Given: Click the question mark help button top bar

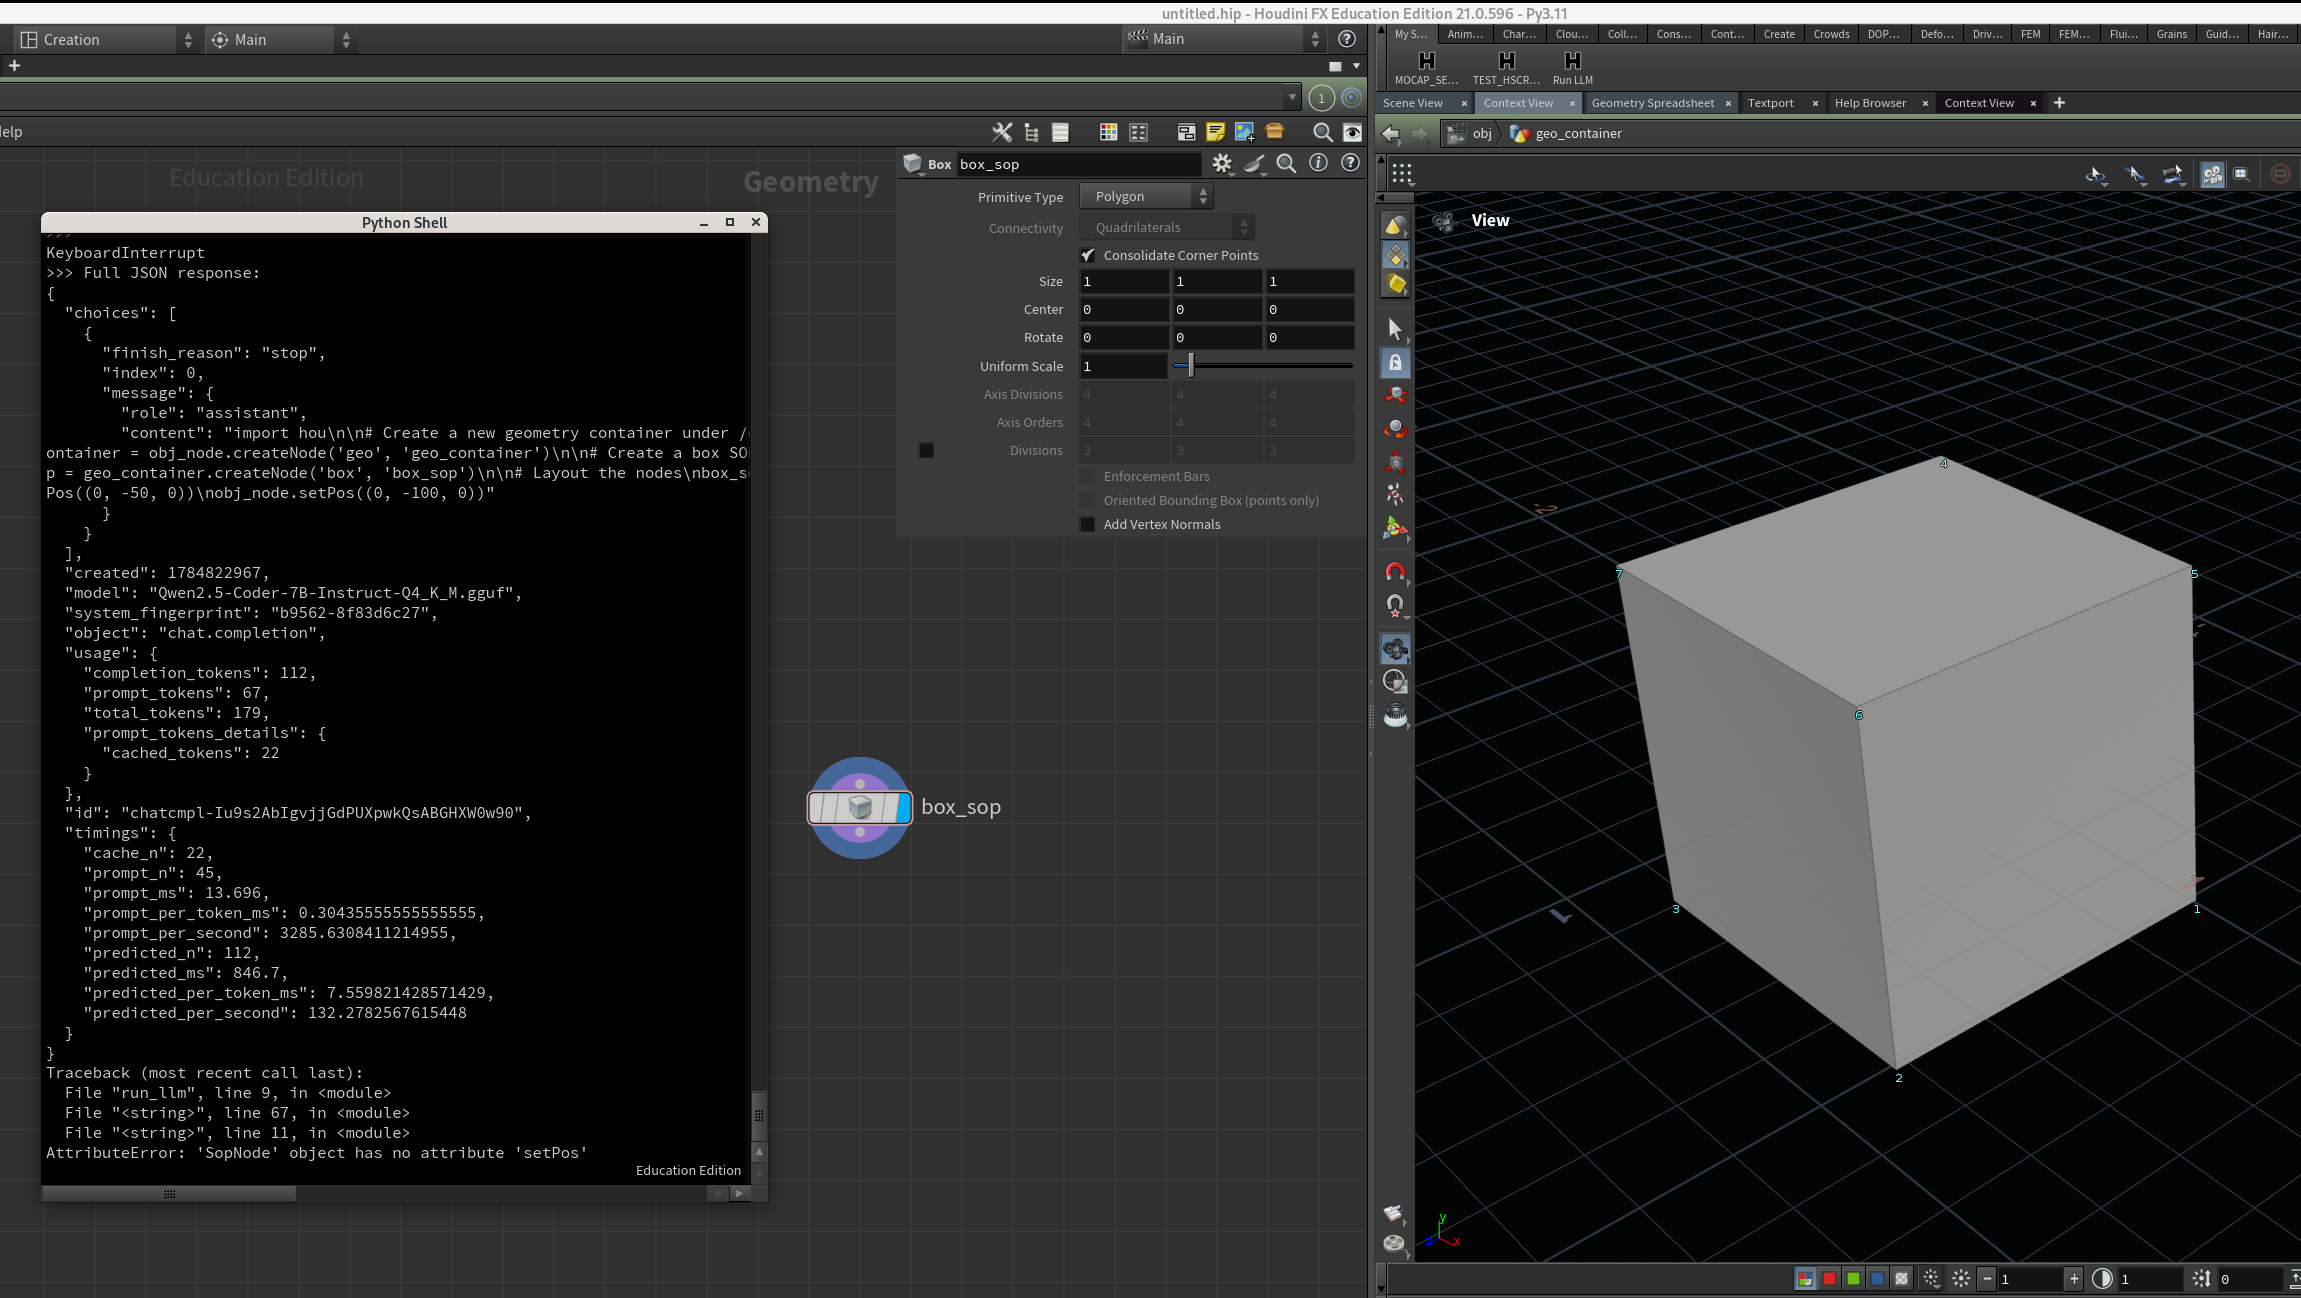Looking at the screenshot, I should 1347,38.
